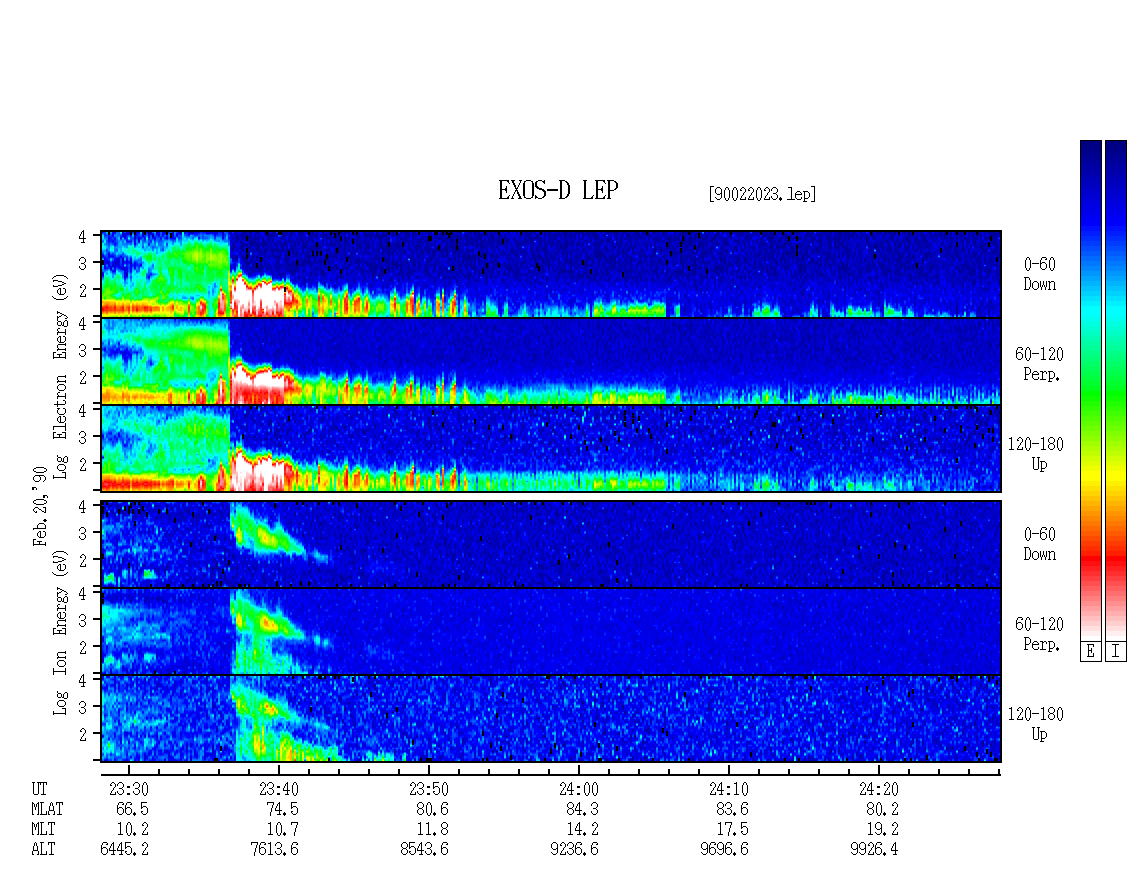Viewport: 1130px width, 875px height.
Task: Click the ion 0-60 Down spectrogram panel
Action: pyautogui.click(x=551, y=544)
